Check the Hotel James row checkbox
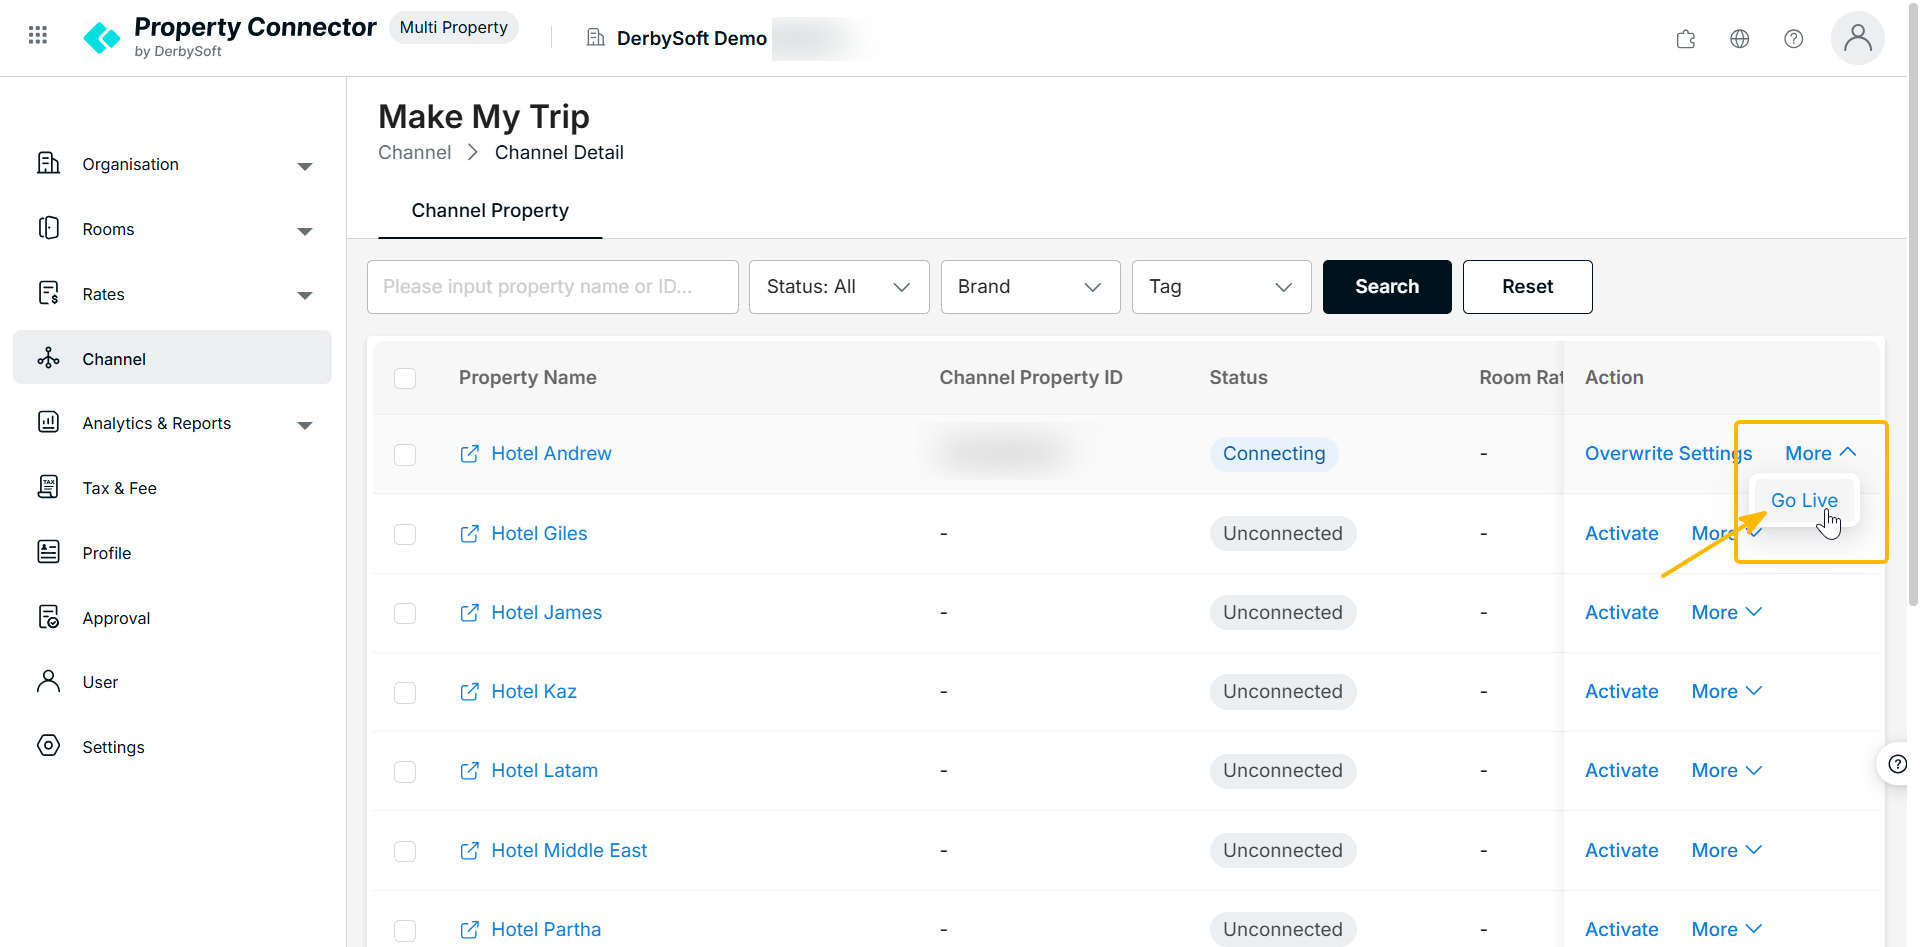1920x947 pixels. coord(405,614)
